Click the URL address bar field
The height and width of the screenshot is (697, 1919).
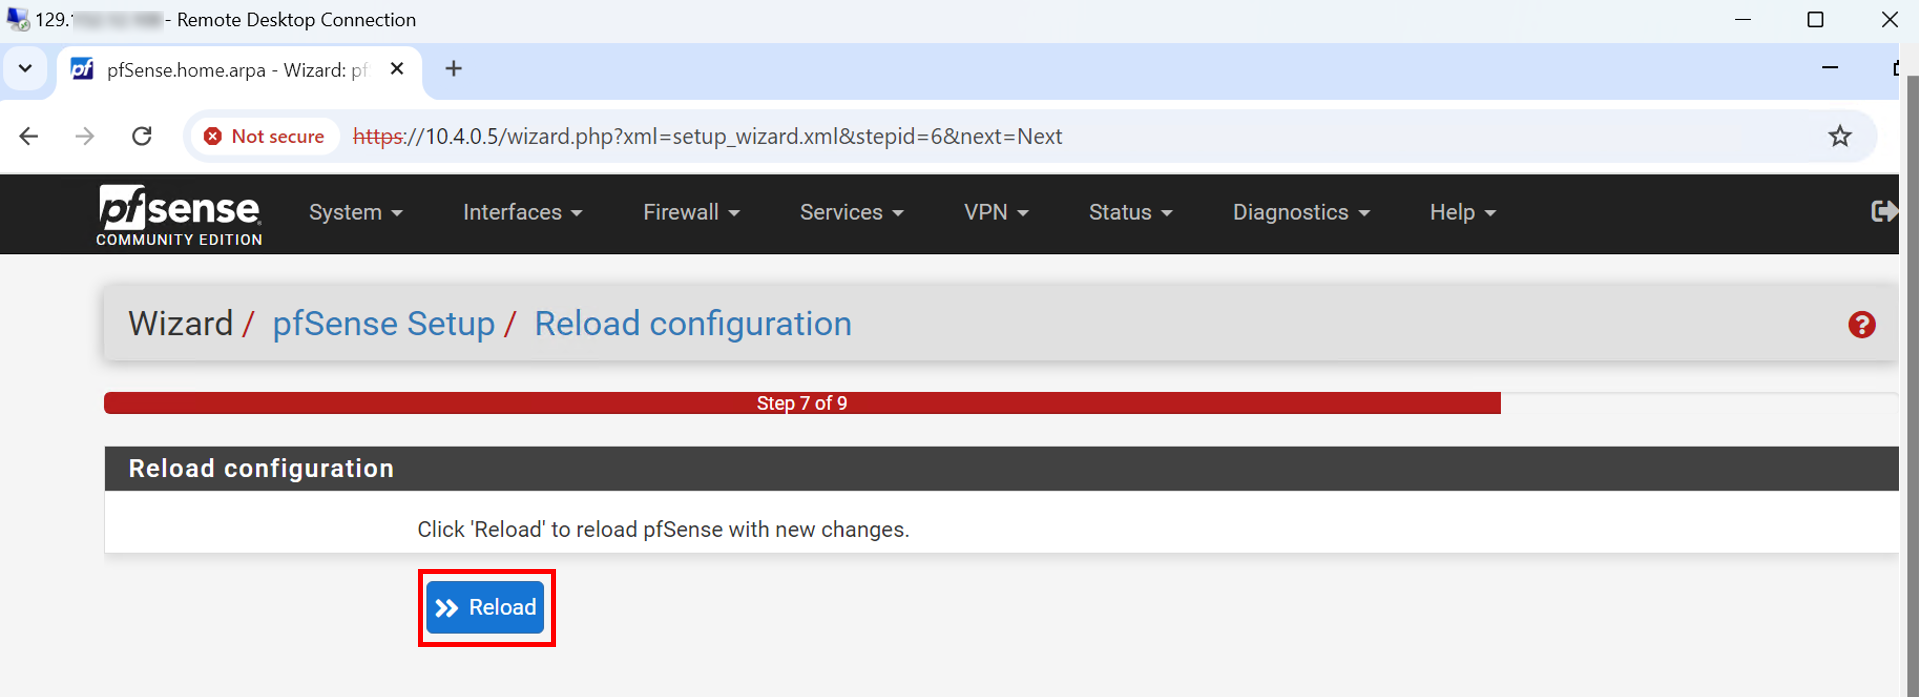(x=1080, y=136)
